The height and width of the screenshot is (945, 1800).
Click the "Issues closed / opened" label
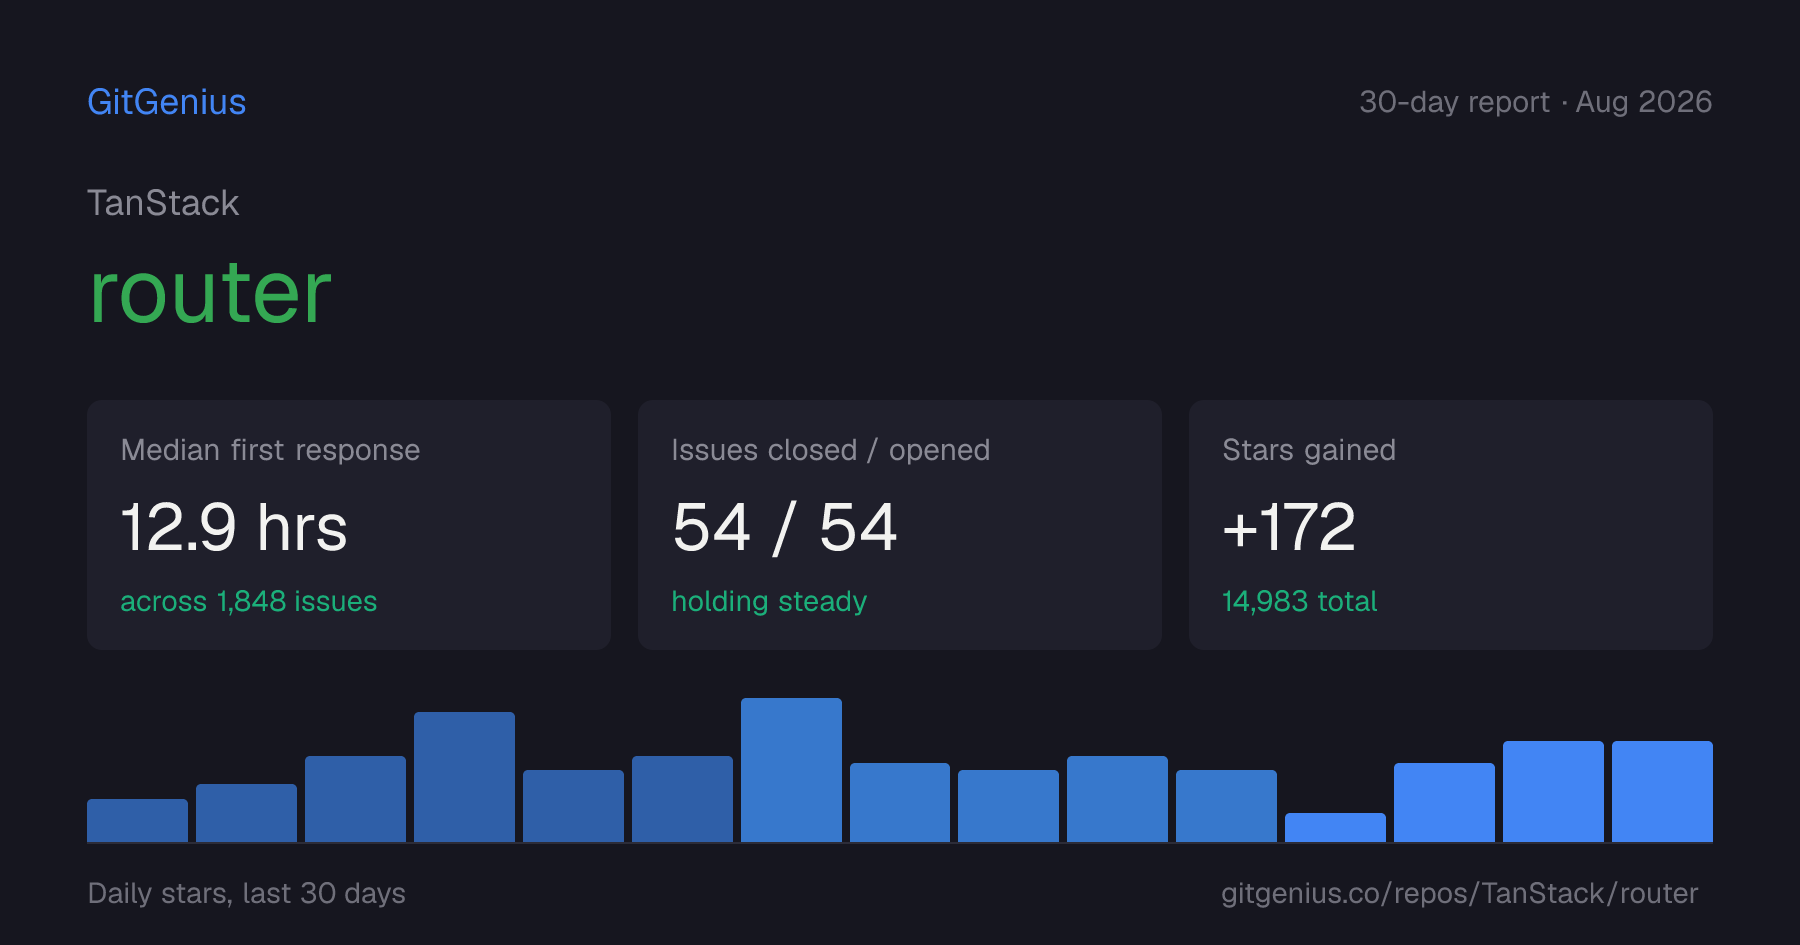click(830, 450)
